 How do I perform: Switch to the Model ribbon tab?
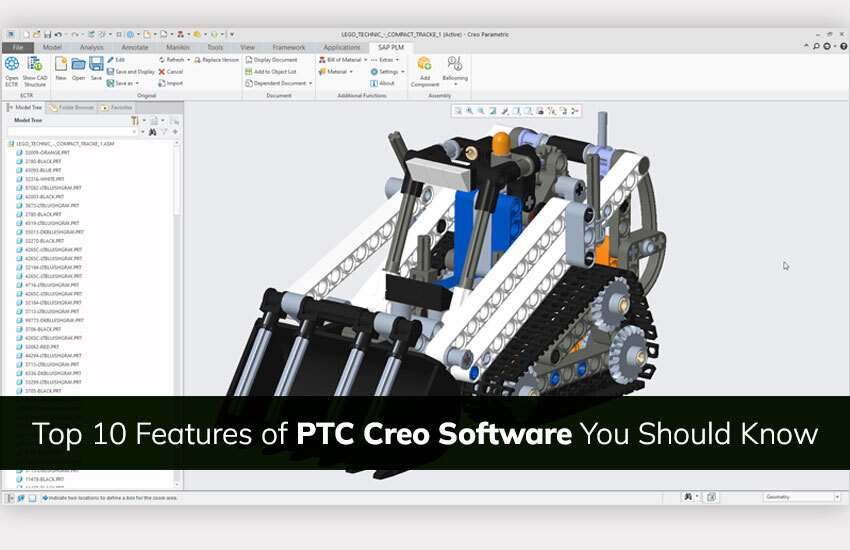coord(52,47)
